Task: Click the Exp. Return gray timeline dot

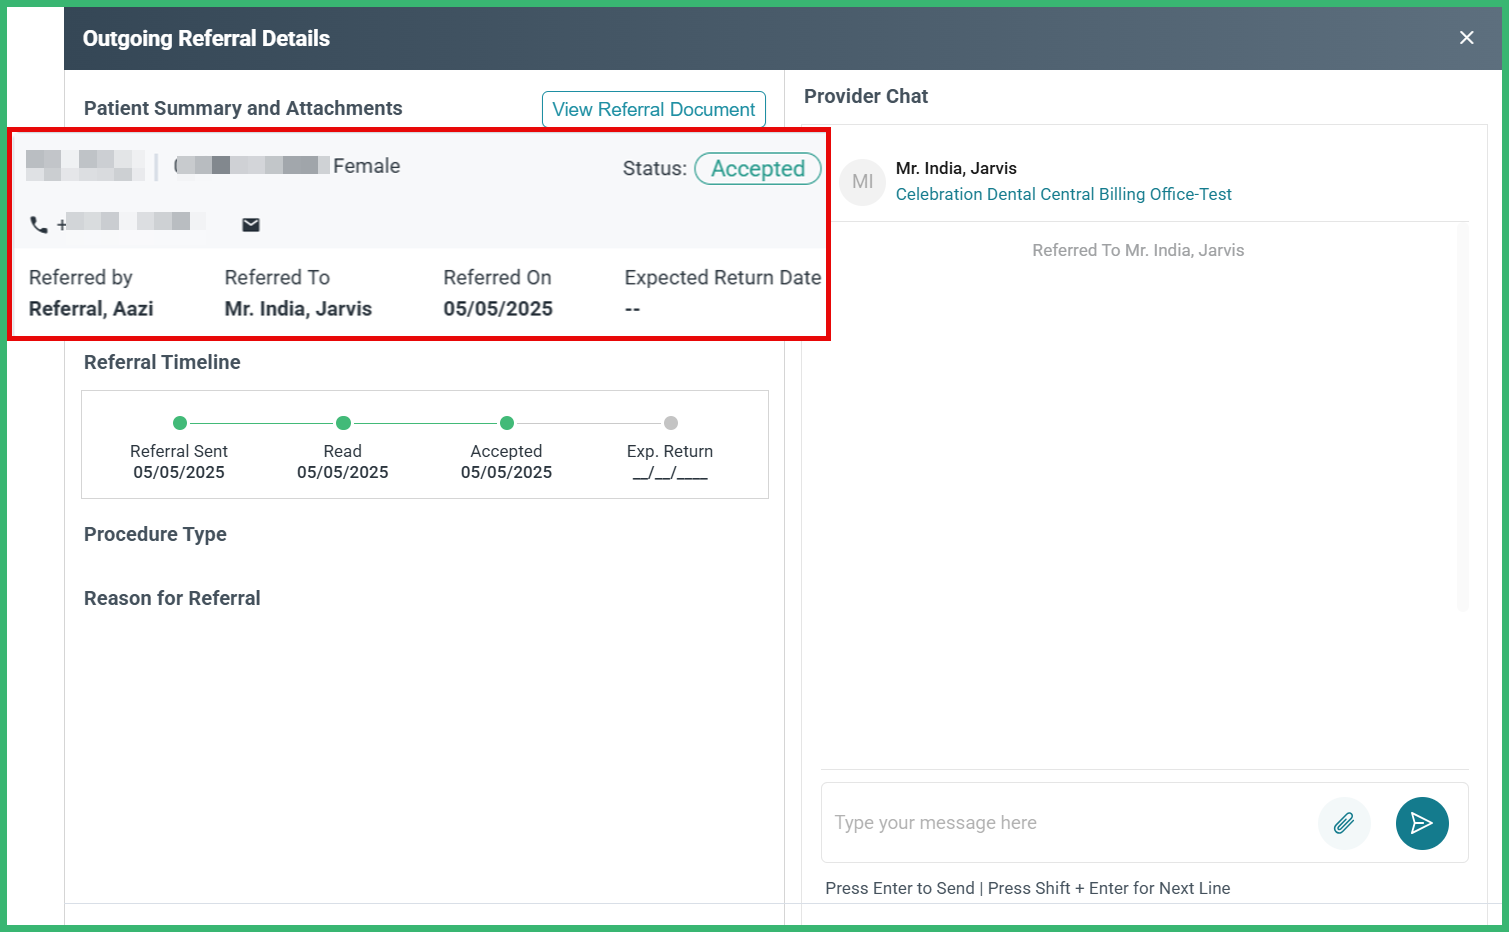Action: pyautogui.click(x=670, y=422)
